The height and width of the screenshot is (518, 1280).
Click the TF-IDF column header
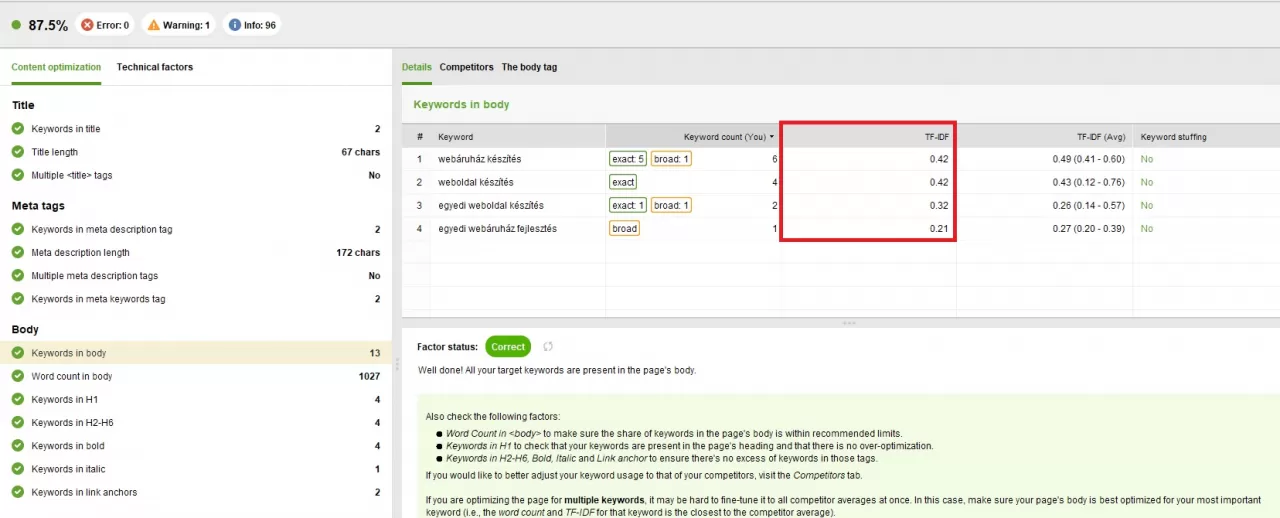point(868,137)
